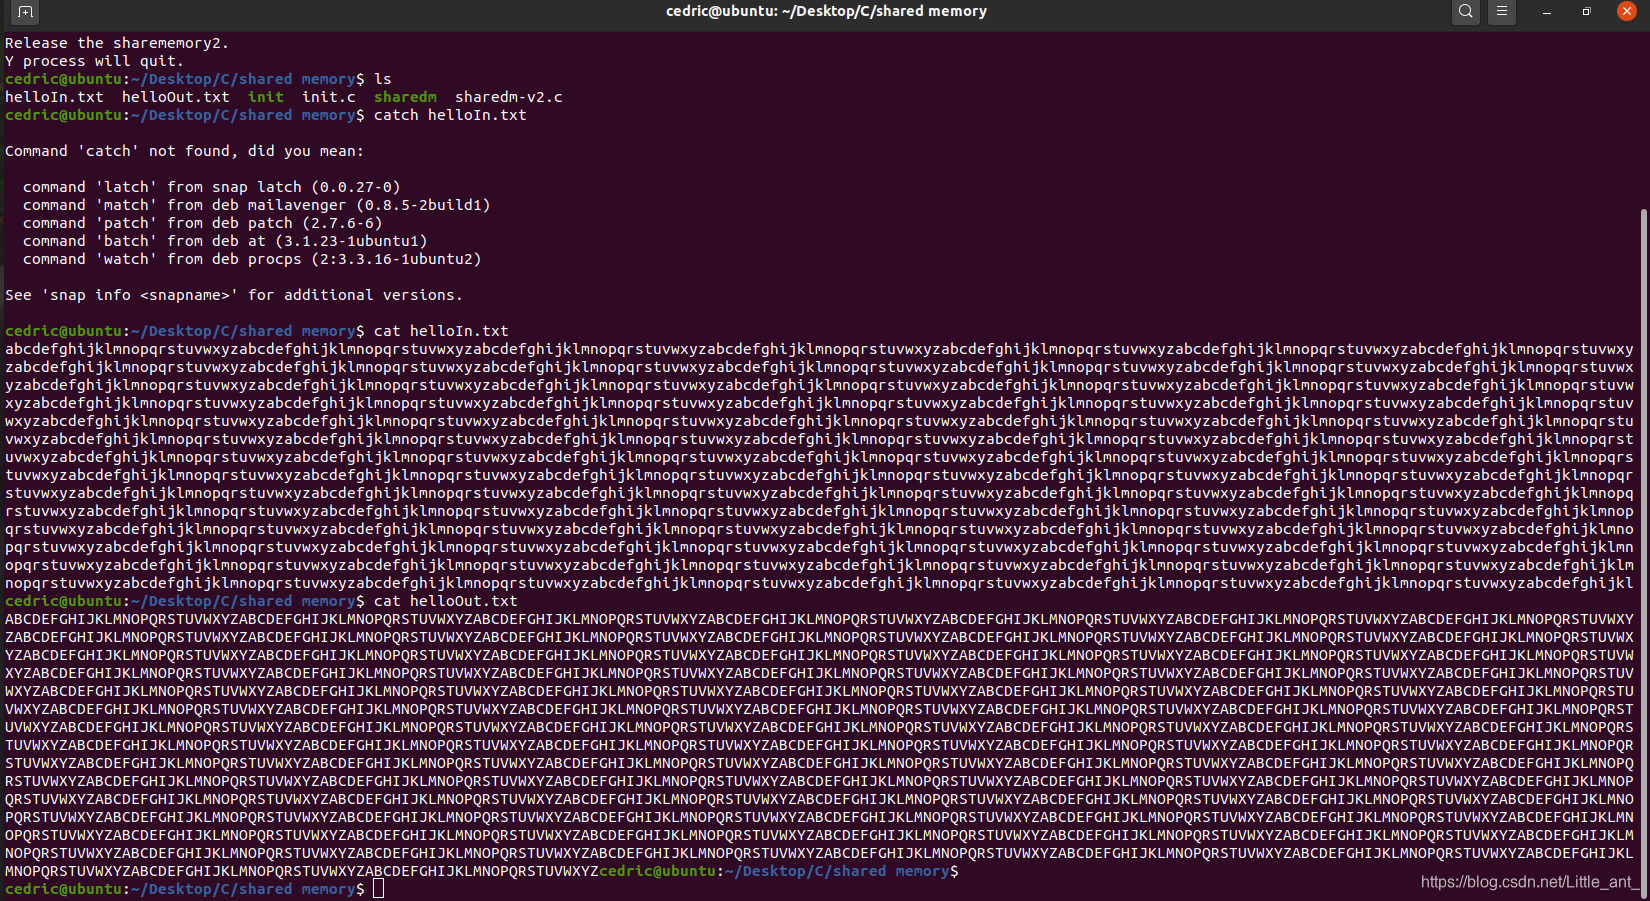Click the green 'init' executable name
Image resolution: width=1650 pixels, height=901 pixels.
pyautogui.click(x=266, y=97)
